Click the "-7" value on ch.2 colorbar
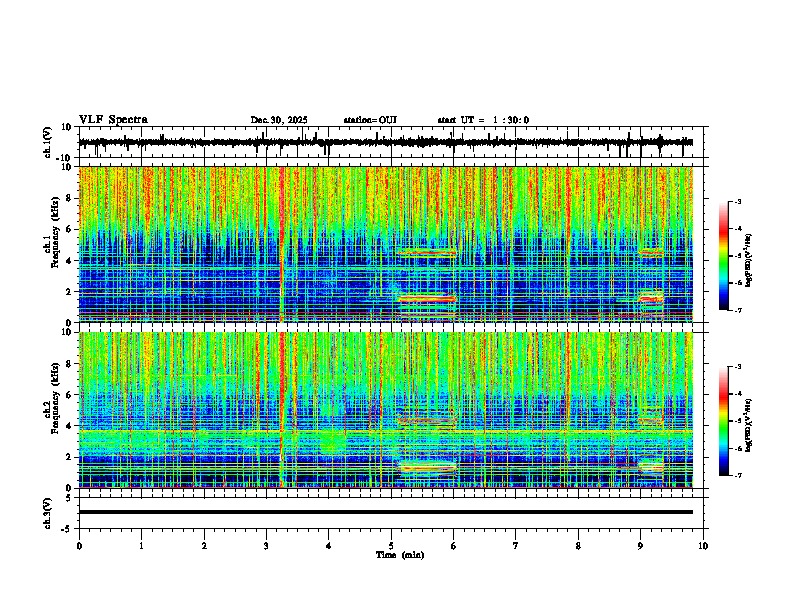 click(737, 475)
